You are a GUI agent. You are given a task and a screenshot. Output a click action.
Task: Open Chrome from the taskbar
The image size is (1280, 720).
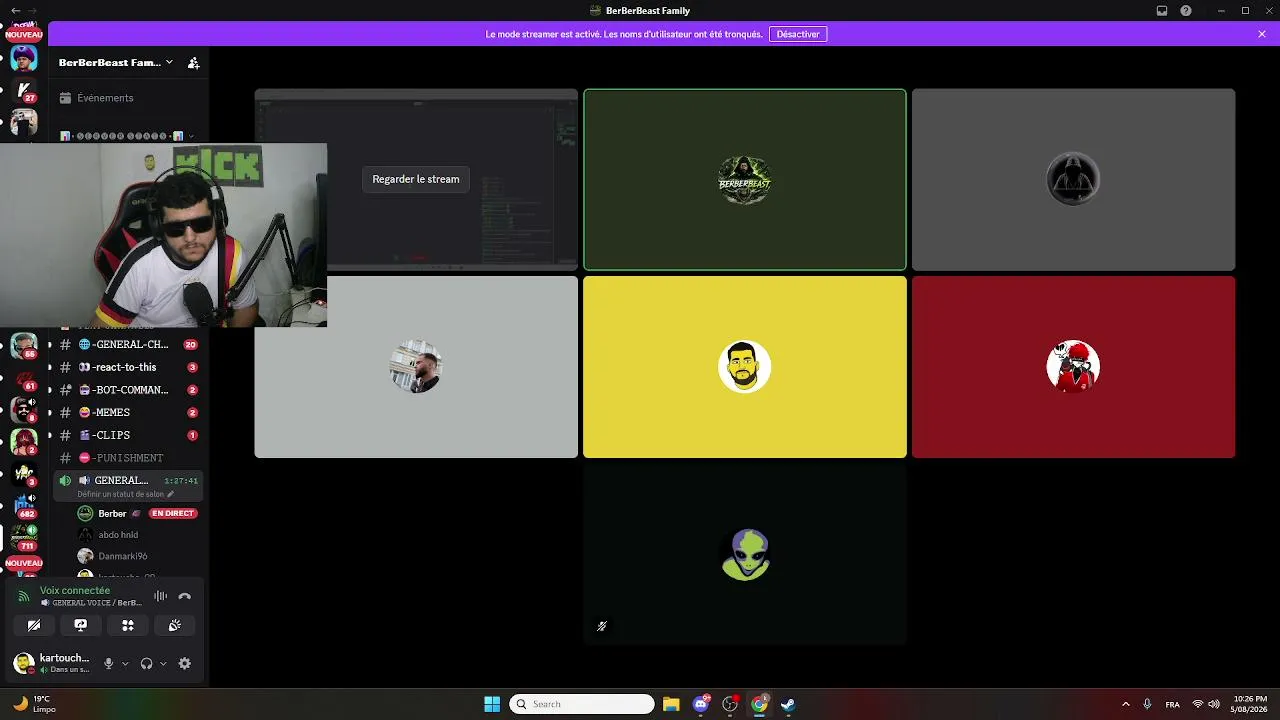tap(759, 704)
